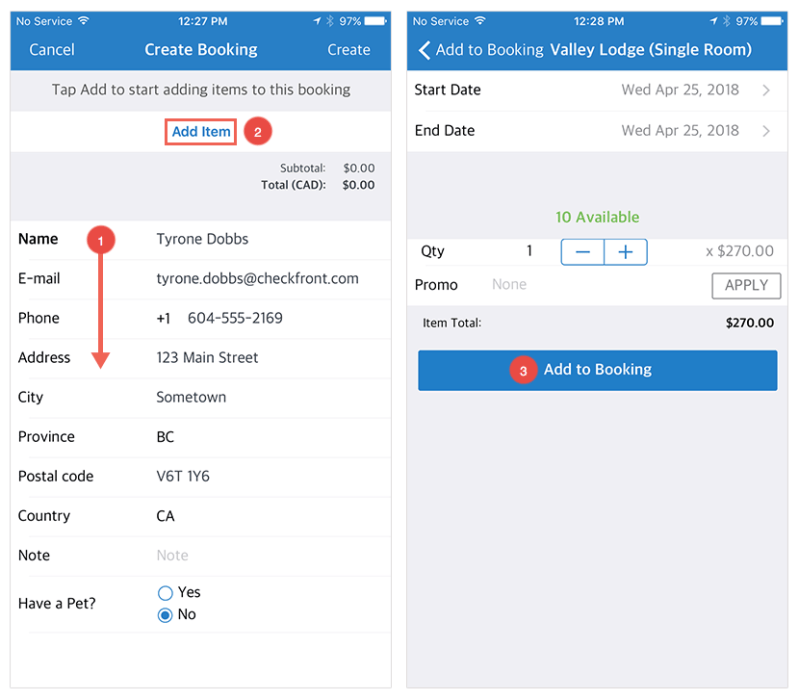Edit the E-mail field value
The image size is (799, 700).
[x=257, y=278]
